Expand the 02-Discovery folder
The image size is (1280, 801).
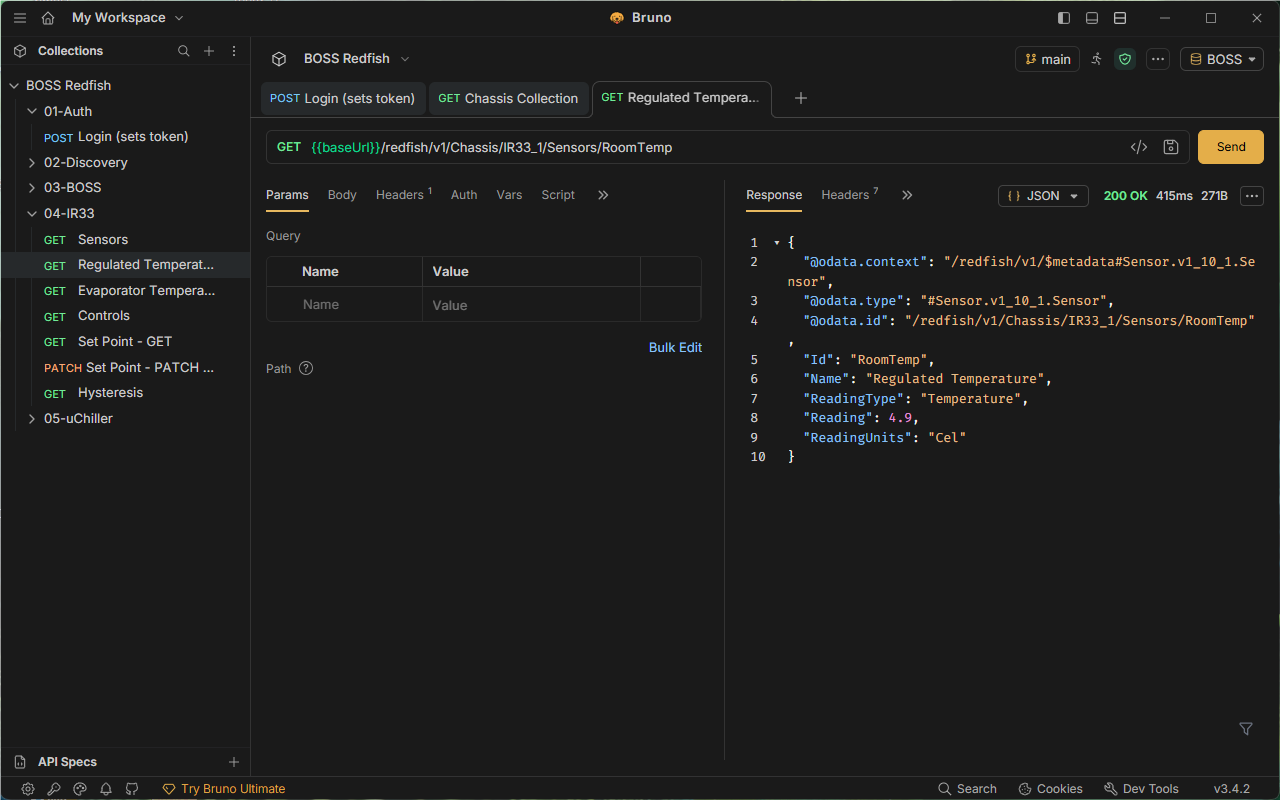tap(32, 163)
